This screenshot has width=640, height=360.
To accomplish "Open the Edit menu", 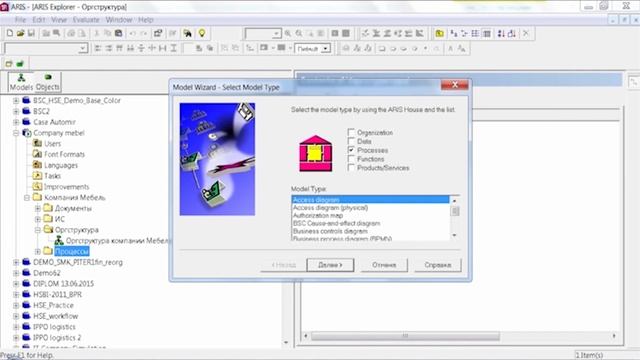I will pyautogui.click(x=39, y=20).
